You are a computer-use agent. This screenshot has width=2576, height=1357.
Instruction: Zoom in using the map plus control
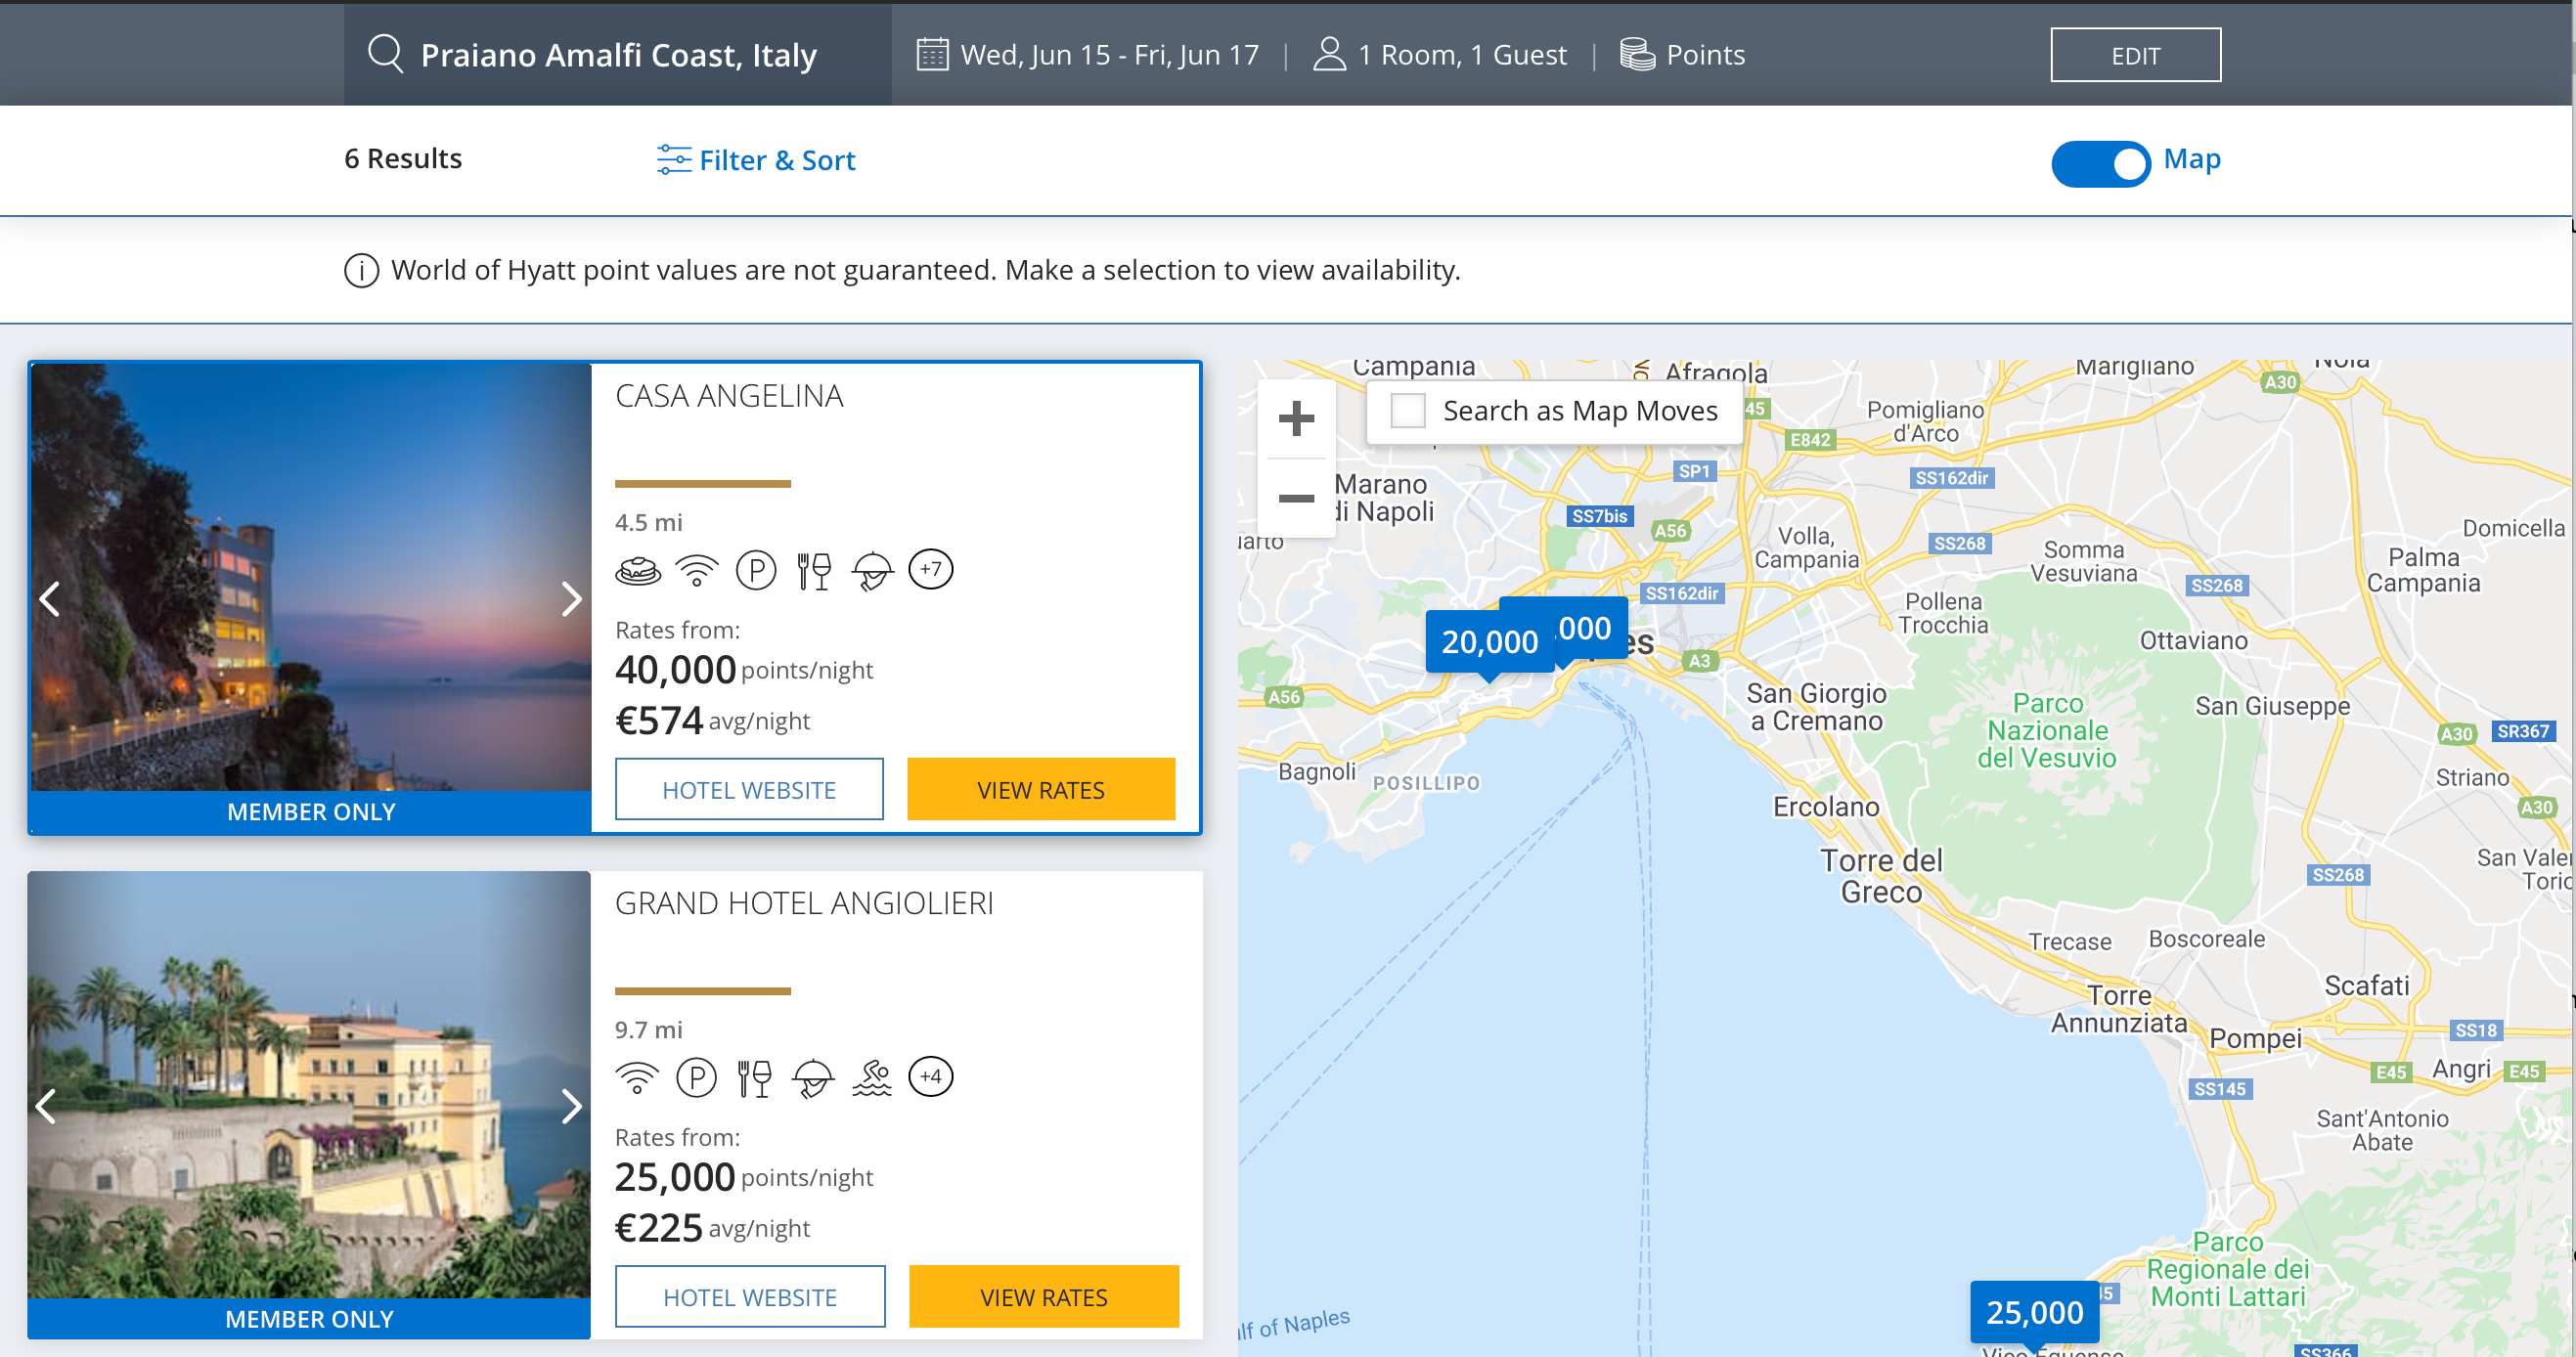[x=1297, y=418]
